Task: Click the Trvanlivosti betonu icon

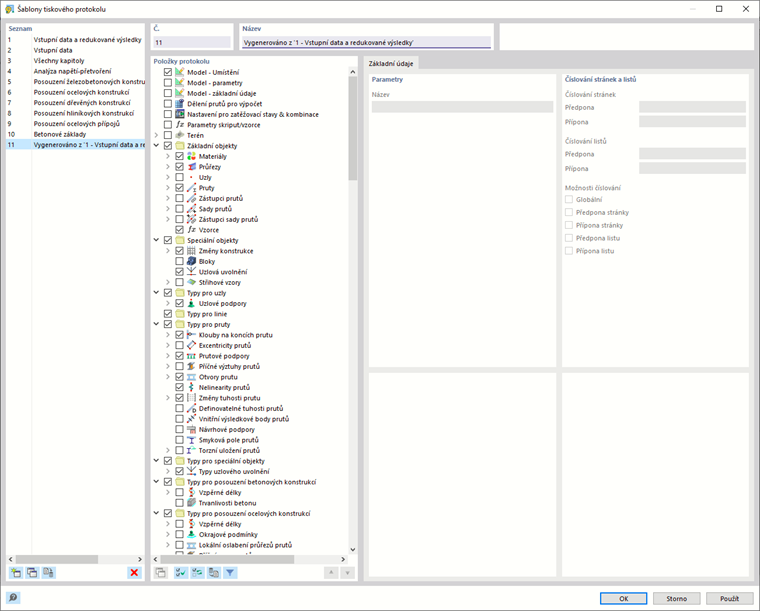Action: click(191, 503)
